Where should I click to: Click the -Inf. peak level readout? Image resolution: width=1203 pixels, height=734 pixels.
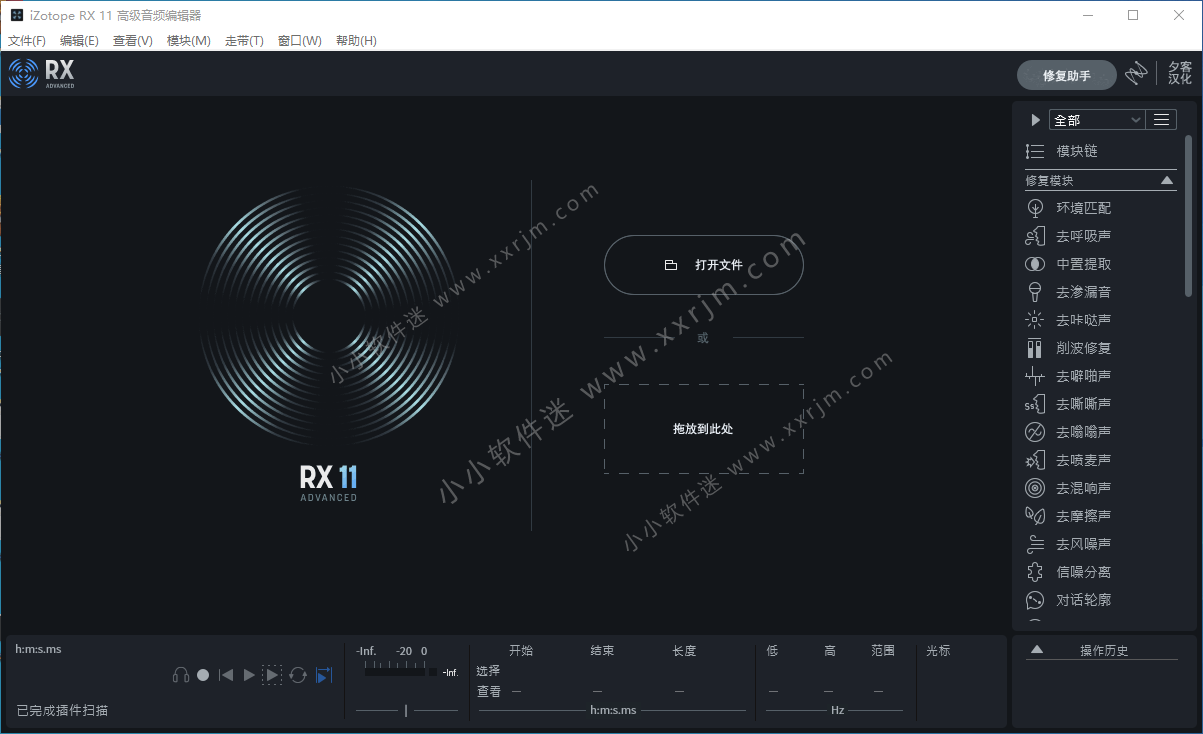tap(450, 673)
